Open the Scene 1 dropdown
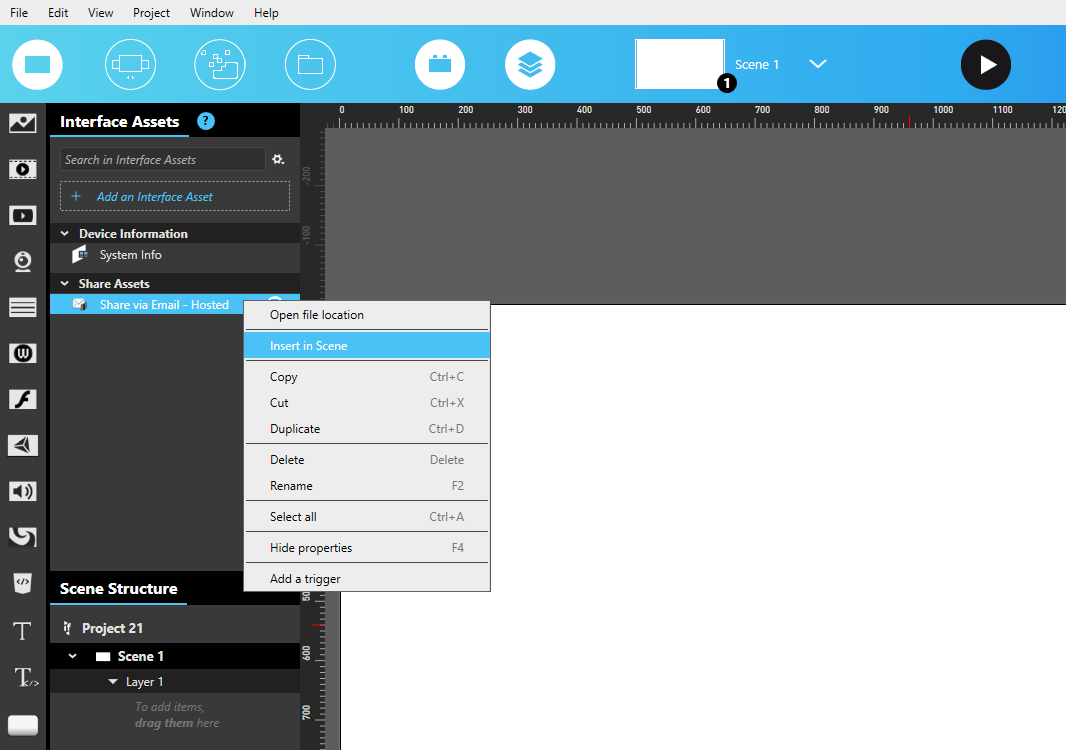 point(817,63)
